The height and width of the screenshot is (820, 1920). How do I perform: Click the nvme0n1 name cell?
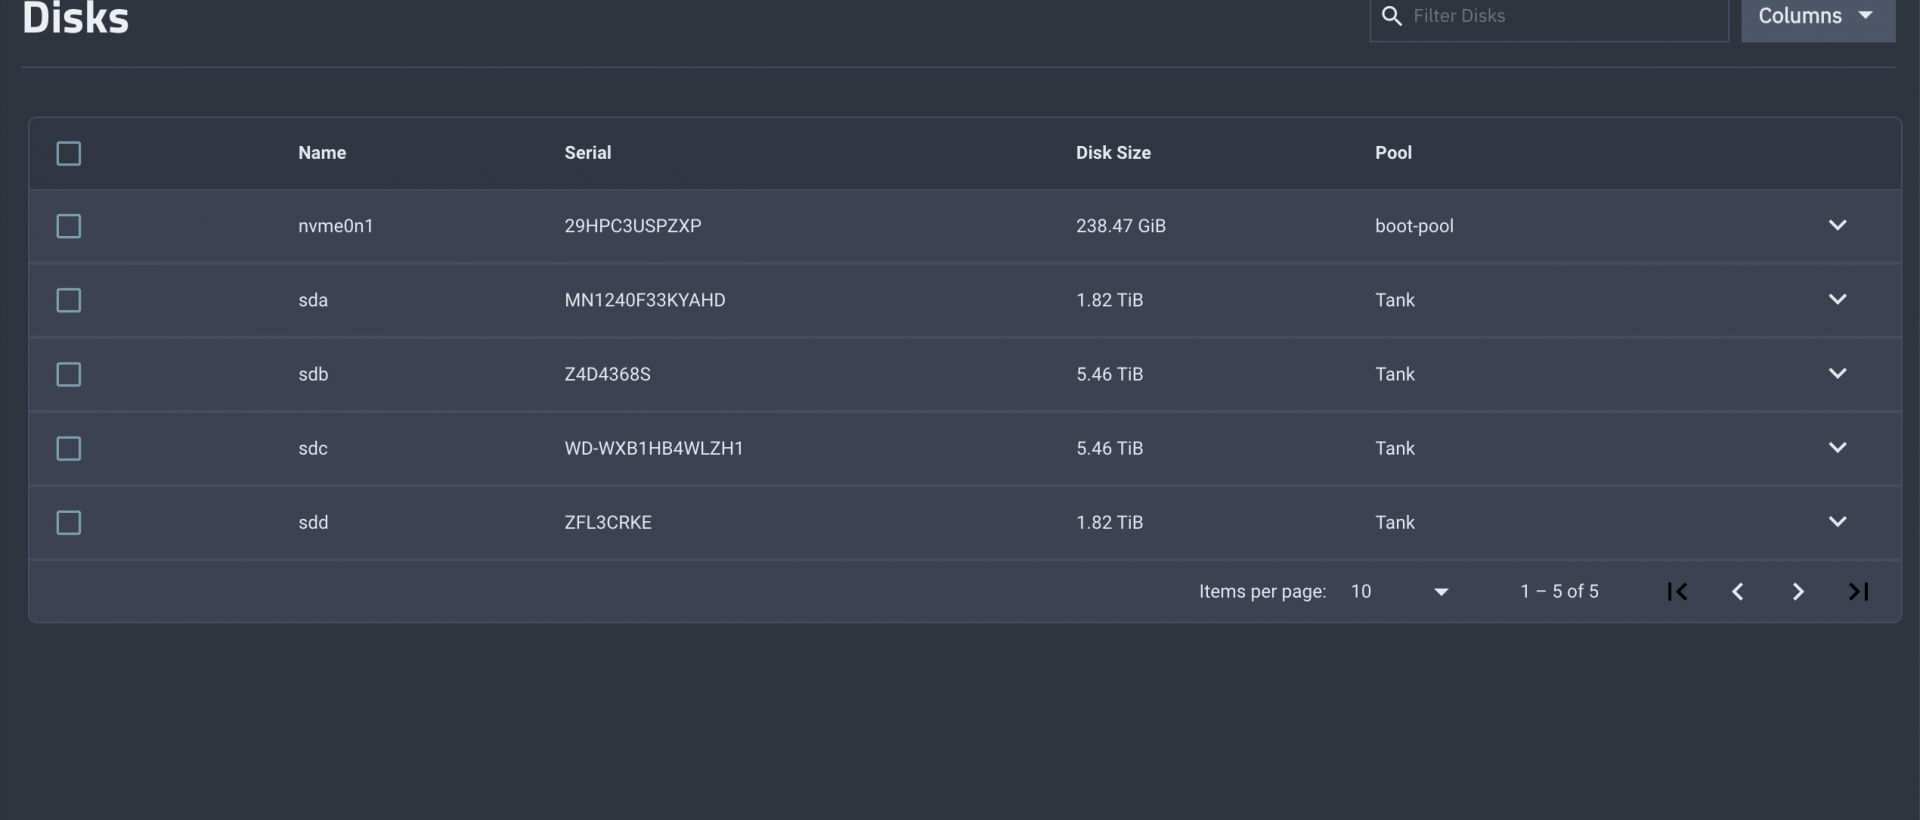click(x=335, y=226)
